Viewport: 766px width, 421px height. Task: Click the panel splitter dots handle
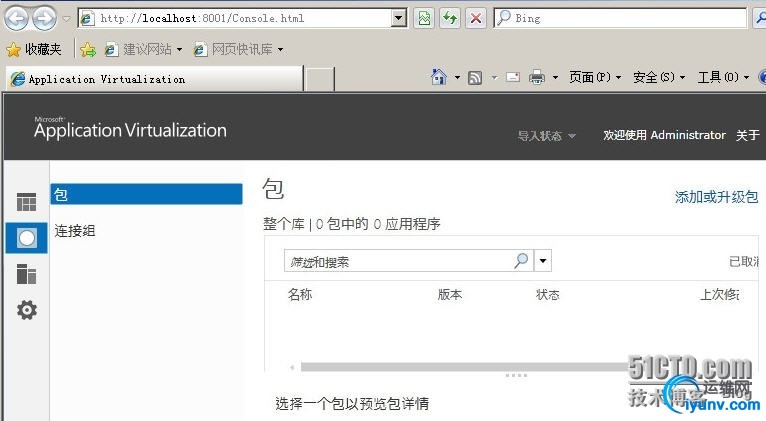(516, 376)
